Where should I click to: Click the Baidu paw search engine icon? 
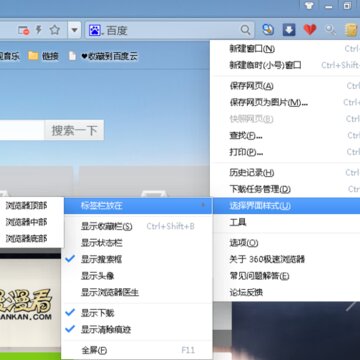(x=95, y=30)
